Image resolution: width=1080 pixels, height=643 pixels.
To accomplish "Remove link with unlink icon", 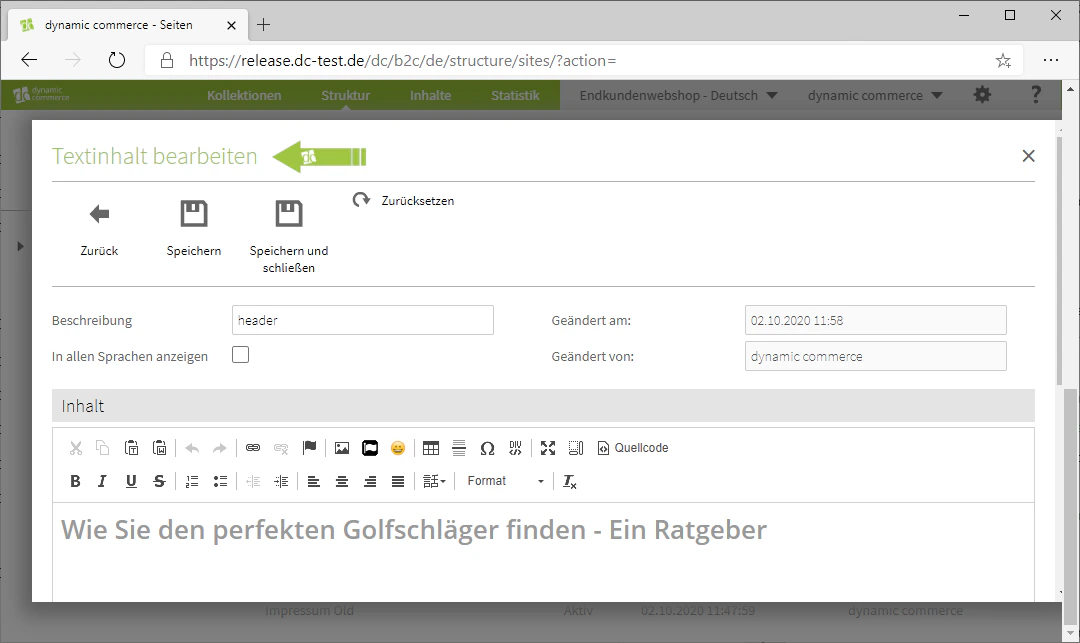I will (281, 448).
